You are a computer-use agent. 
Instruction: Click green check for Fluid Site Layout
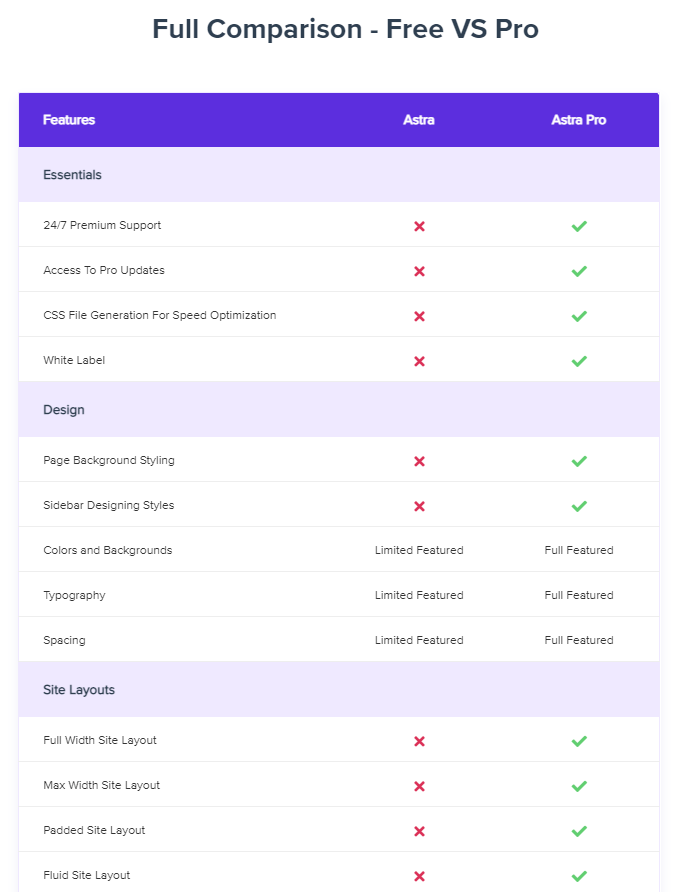[x=579, y=876]
